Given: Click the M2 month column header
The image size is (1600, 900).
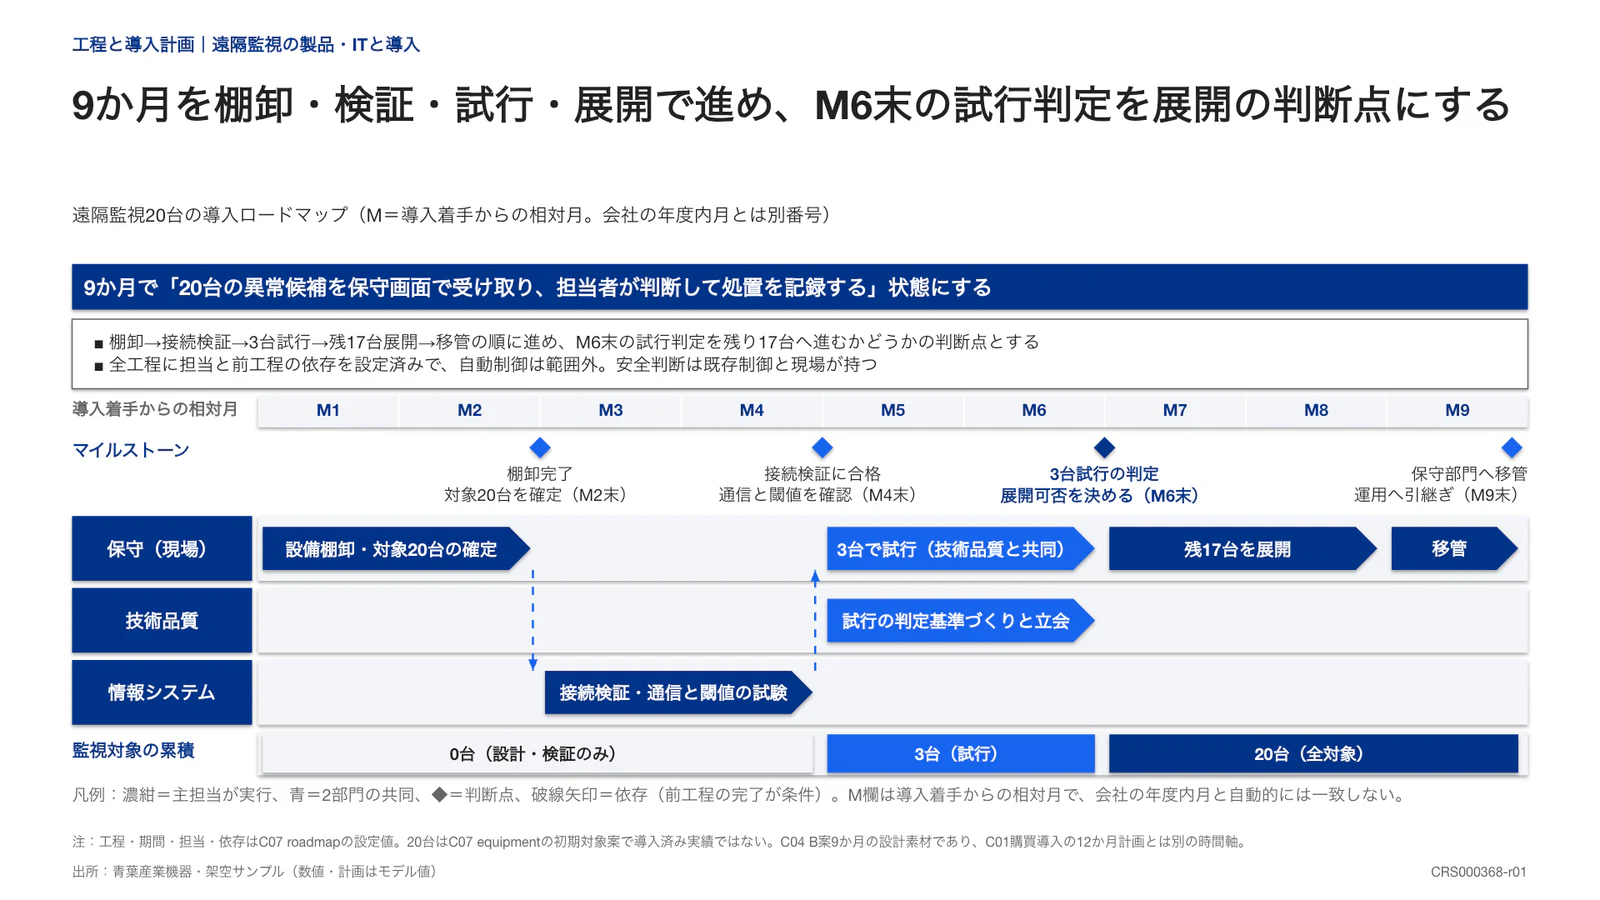Looking at the screenshot, I should (x=469, y=410).
